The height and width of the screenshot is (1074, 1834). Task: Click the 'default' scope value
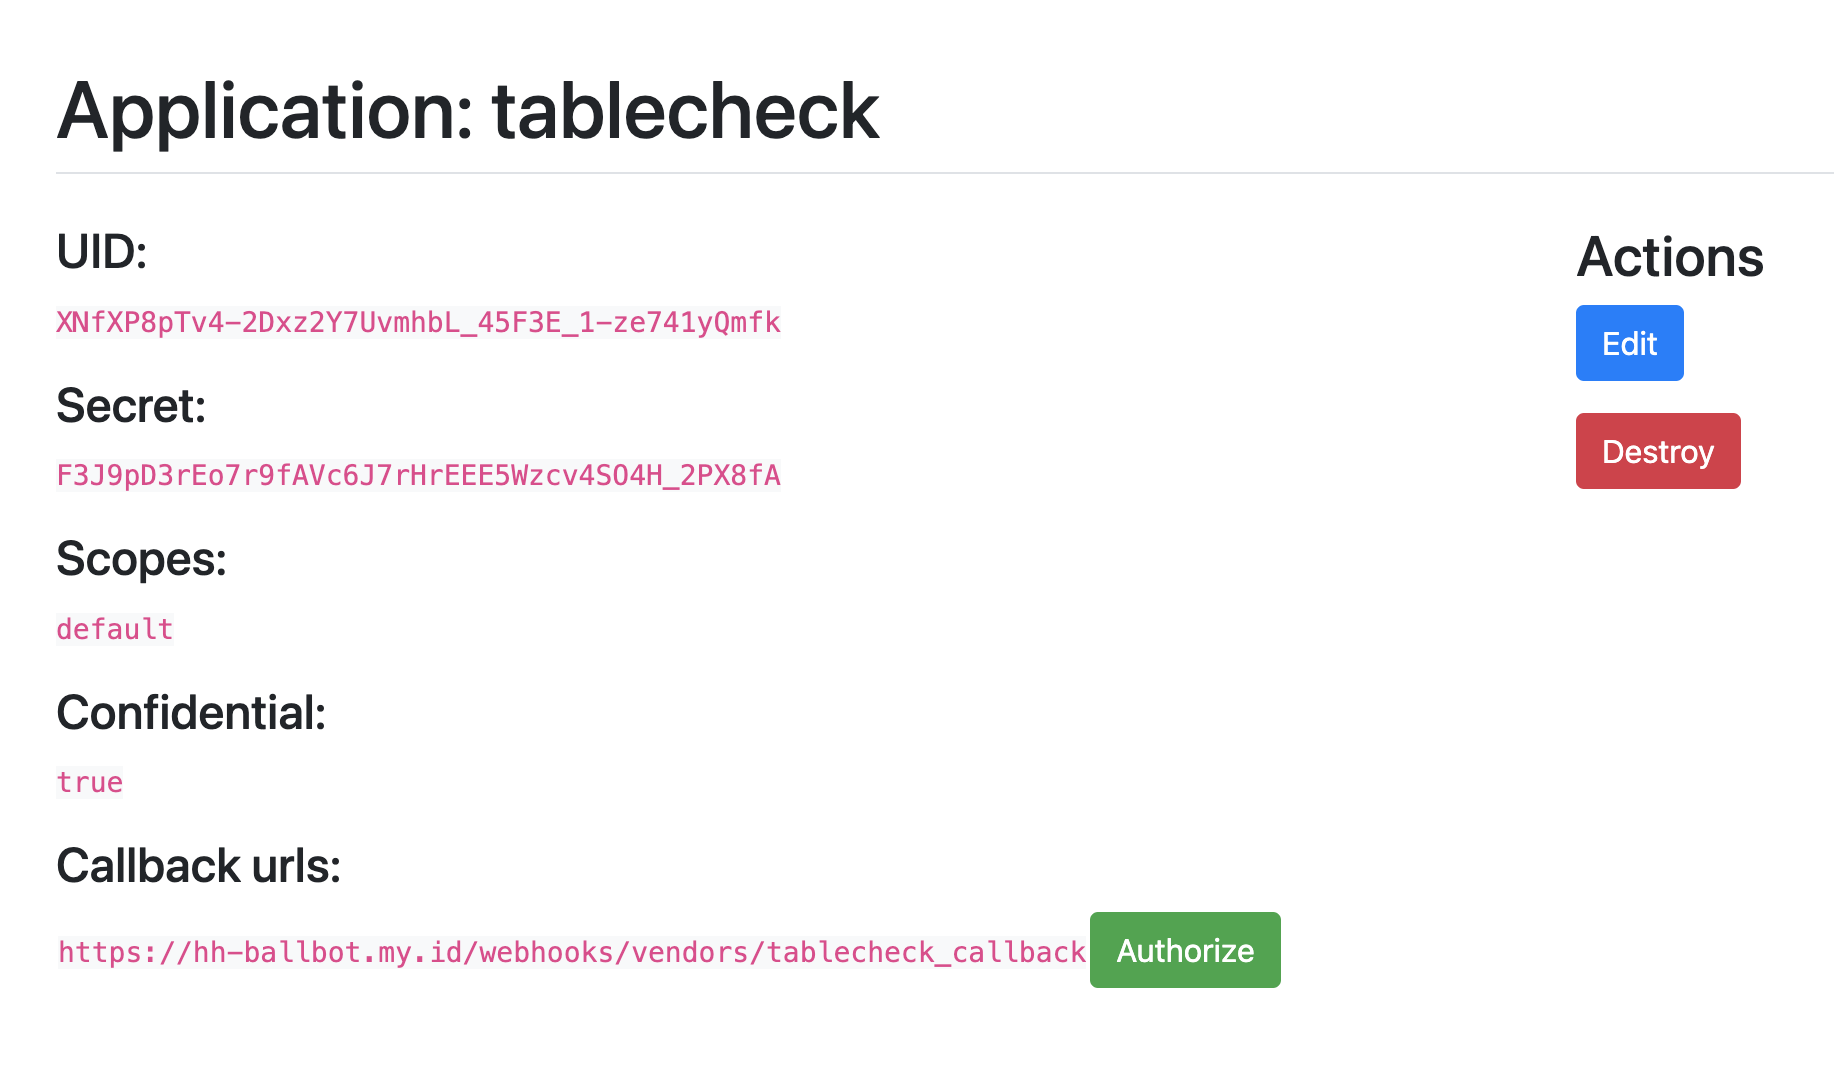click(115, 629)
